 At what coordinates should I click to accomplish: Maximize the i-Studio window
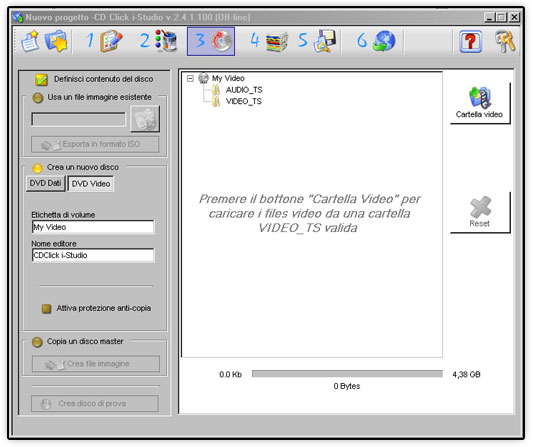point(501,17)
